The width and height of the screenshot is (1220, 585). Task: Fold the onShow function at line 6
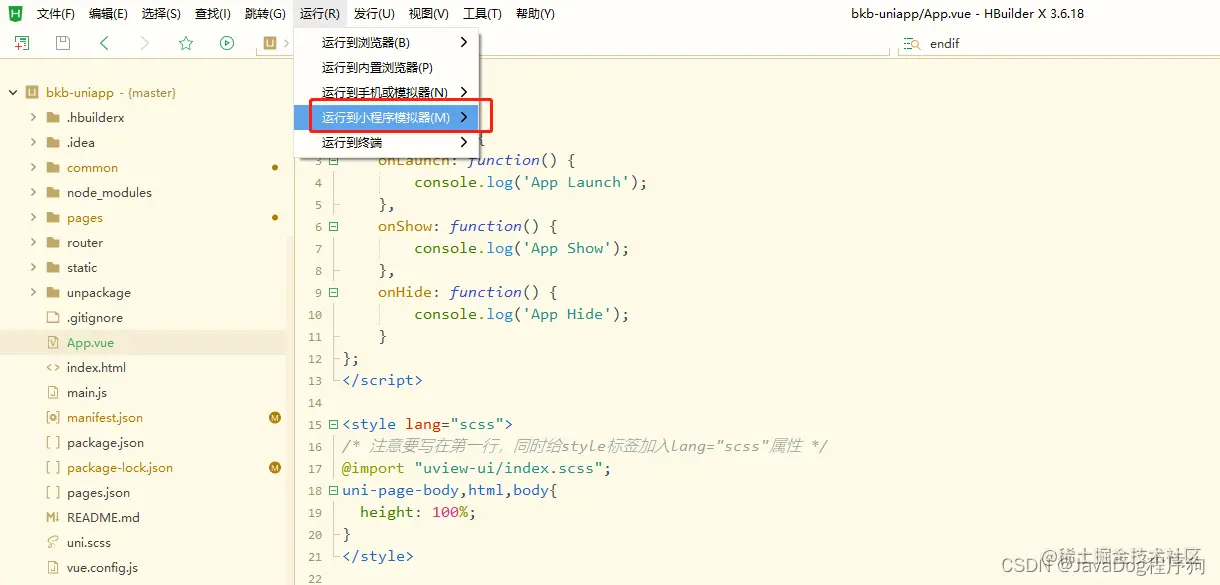tap(334, 227)
